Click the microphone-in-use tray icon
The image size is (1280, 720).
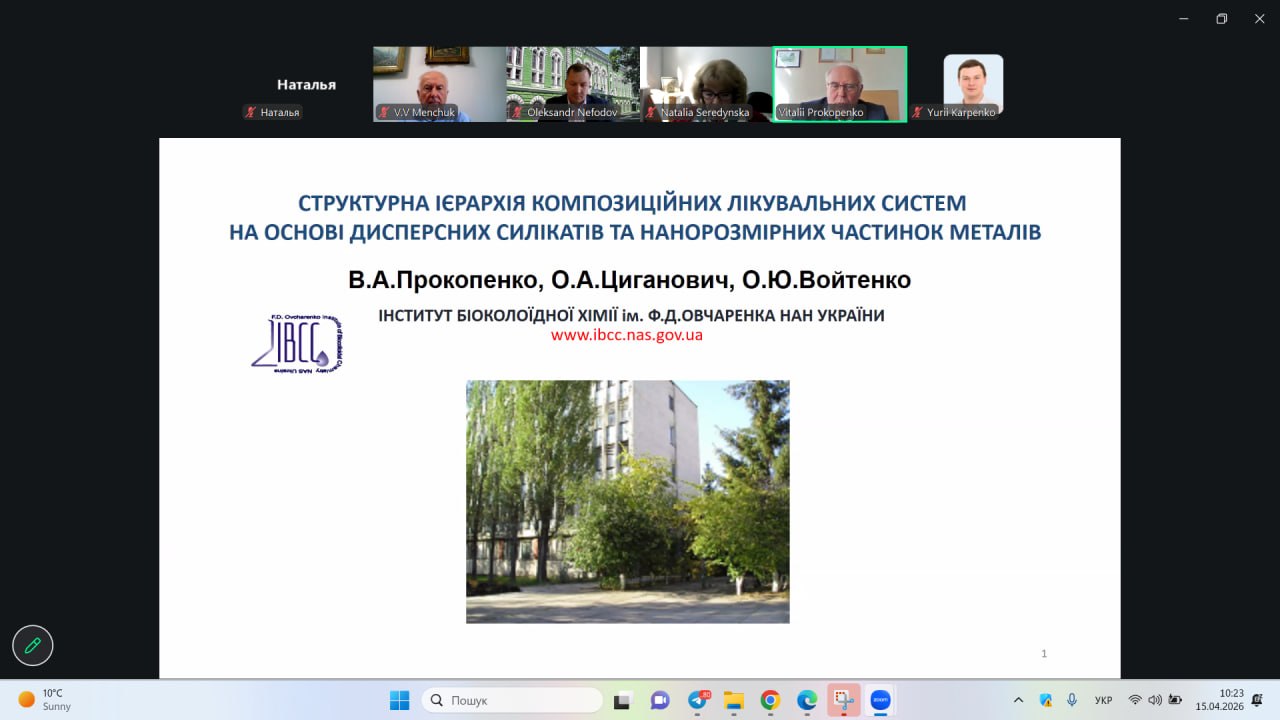pyautogui.click(x=1072, y=700)
